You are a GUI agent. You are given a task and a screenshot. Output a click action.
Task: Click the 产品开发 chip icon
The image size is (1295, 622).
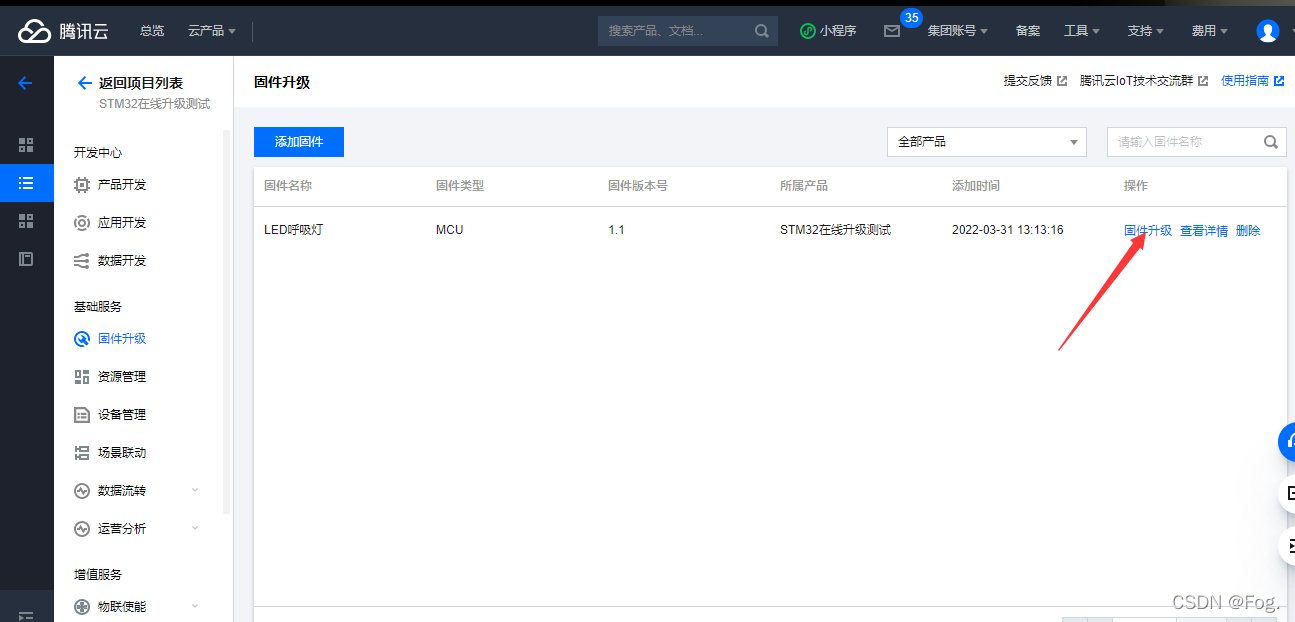coord(82,185)
